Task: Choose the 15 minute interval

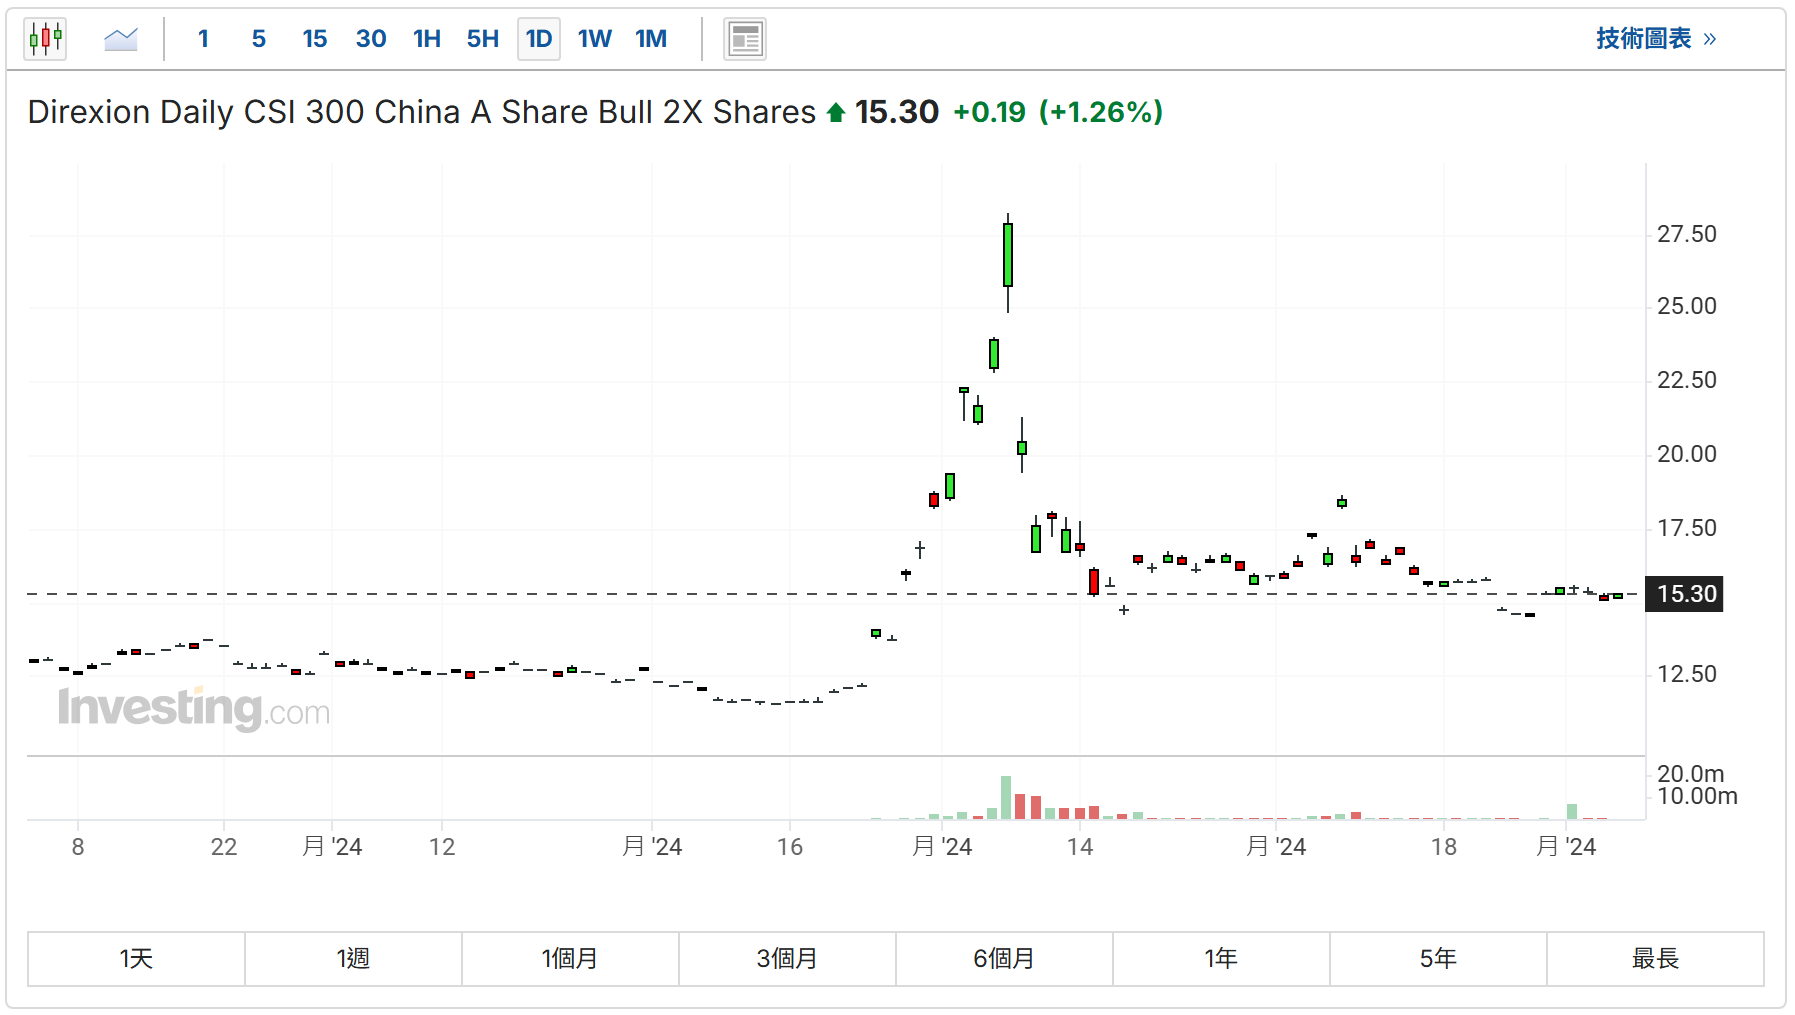Action: click(x=314, y=39)
